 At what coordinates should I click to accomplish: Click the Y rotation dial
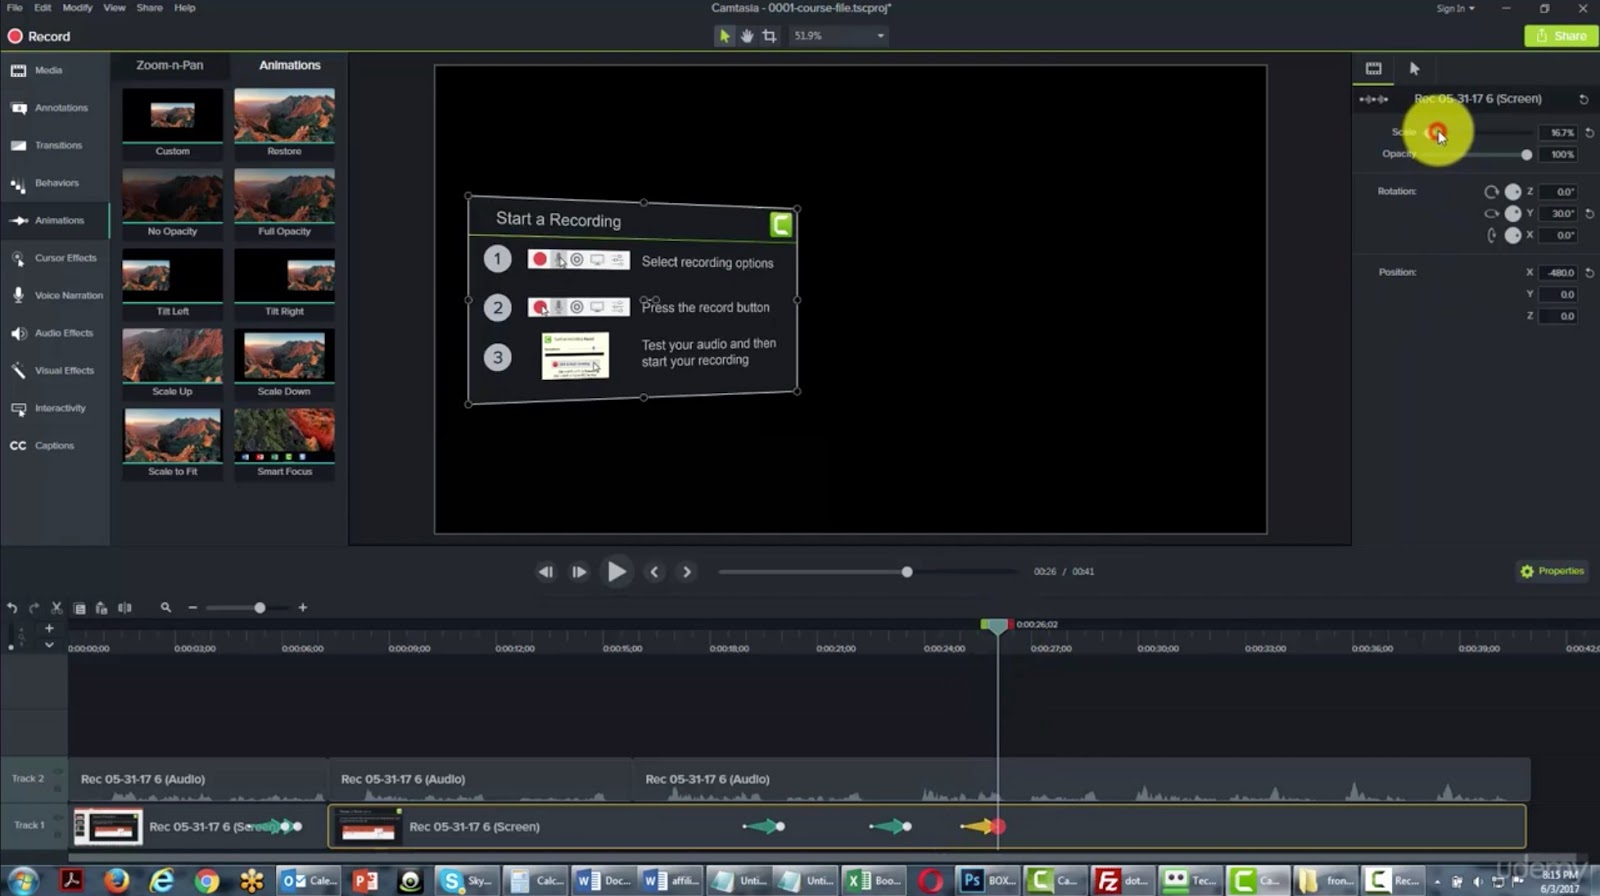tap(1513, 213)
